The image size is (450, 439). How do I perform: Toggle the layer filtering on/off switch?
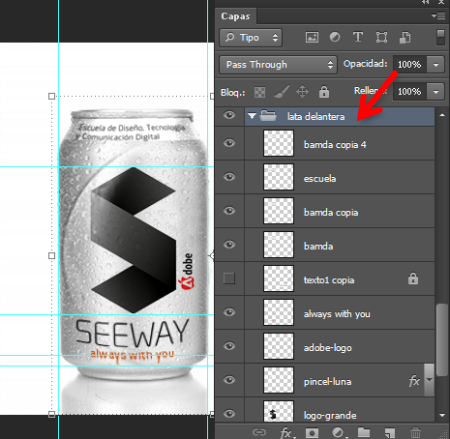[440, 37]
